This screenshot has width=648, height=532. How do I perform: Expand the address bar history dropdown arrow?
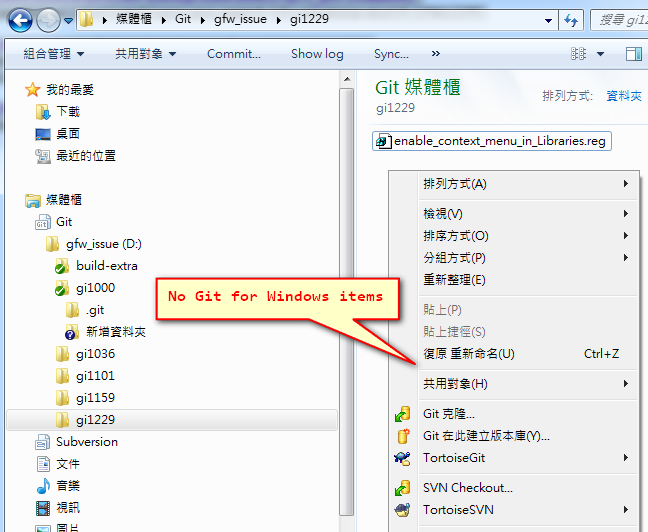(548, 20)
